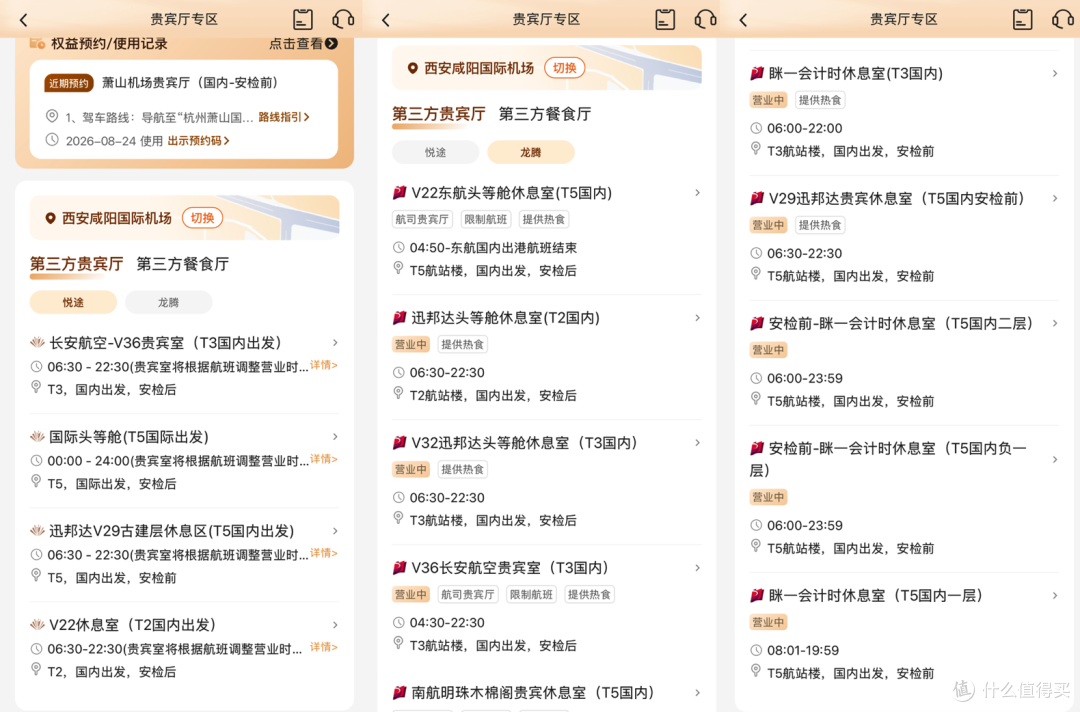Switch to 第三方餐食厅 tab in left panel
Viewport: 1080px width, 712px height.
(183, 264)
